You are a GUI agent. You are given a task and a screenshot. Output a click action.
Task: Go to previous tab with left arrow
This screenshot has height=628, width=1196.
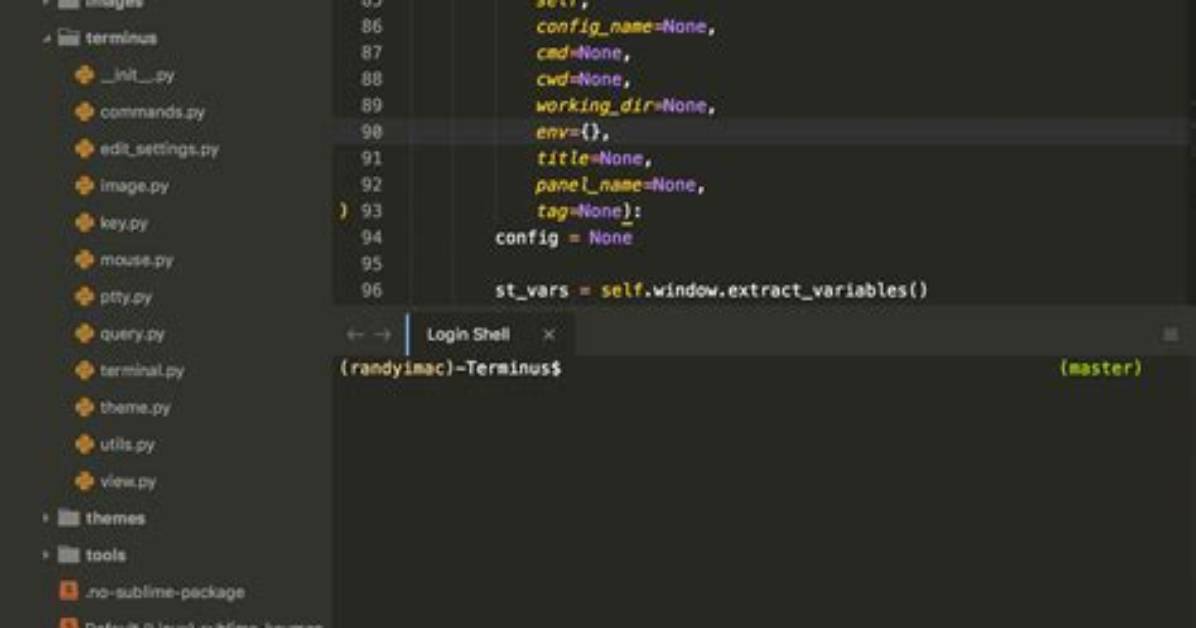(x=355, y=334)
